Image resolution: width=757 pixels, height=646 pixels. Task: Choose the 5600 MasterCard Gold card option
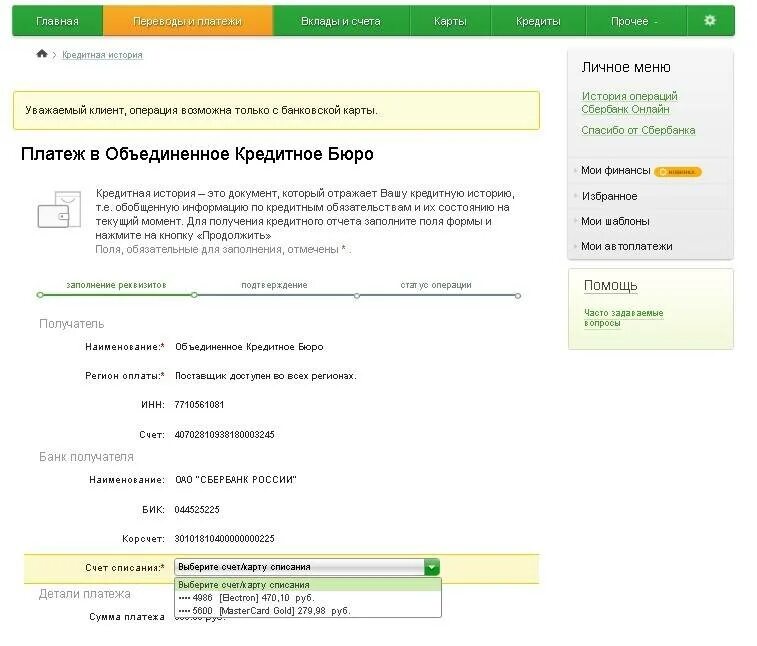(x=308, y=611)
